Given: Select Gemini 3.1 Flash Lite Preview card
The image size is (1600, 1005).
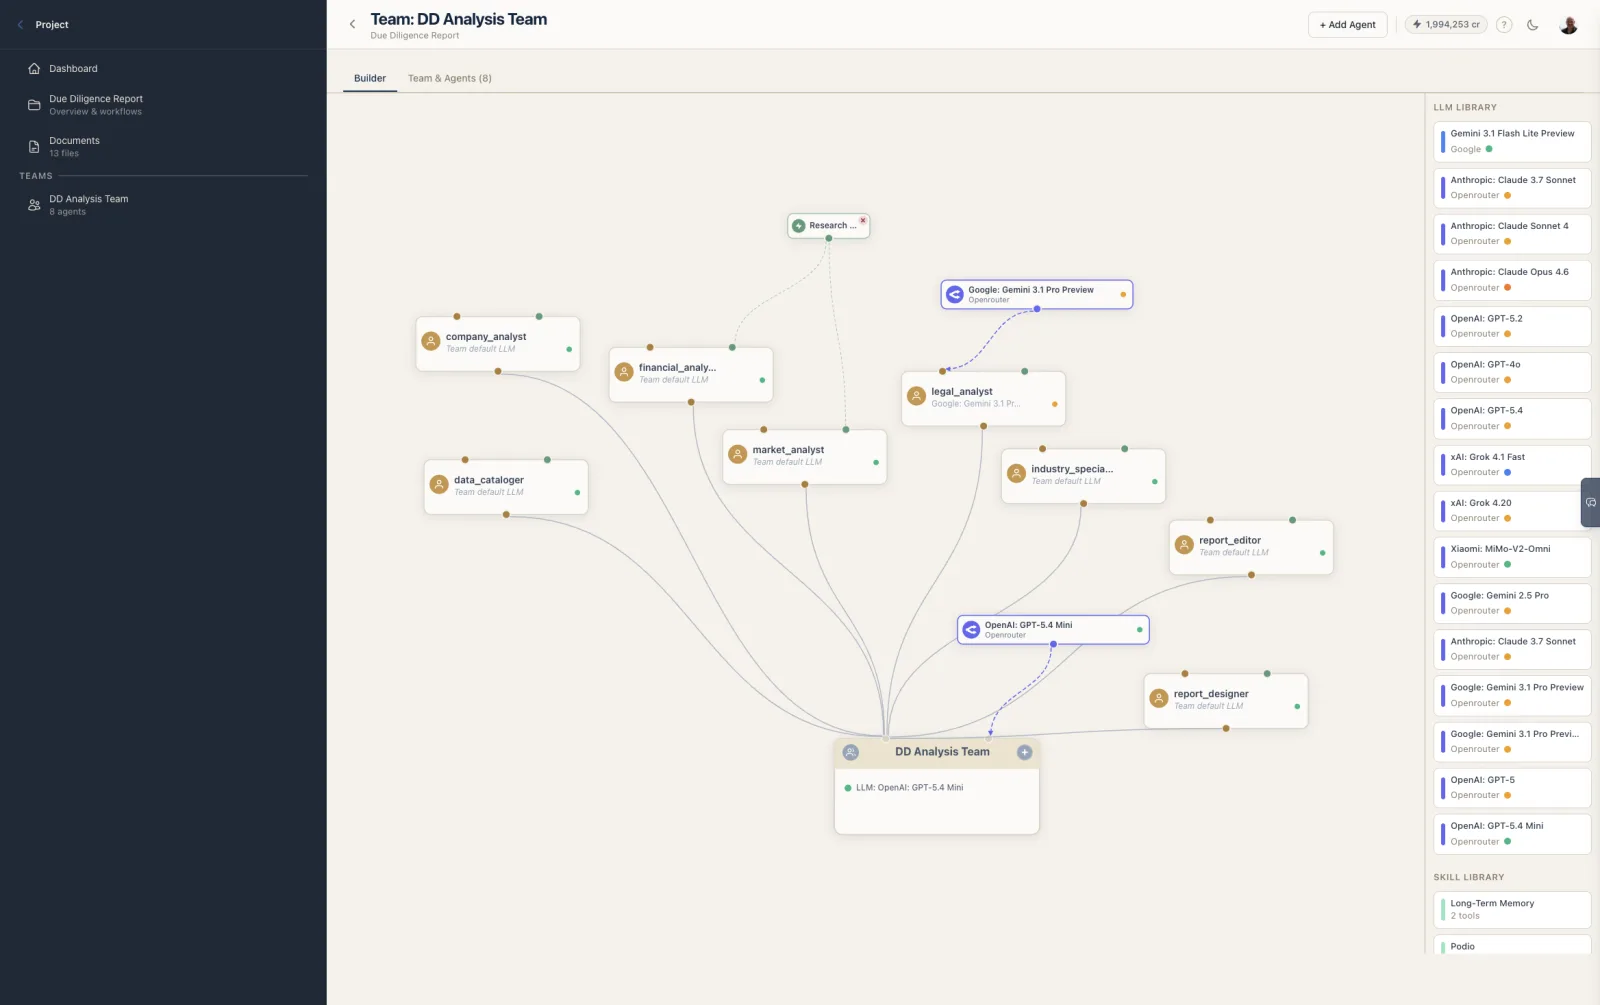Looking at the screenshot, I should coord(1512,141).
